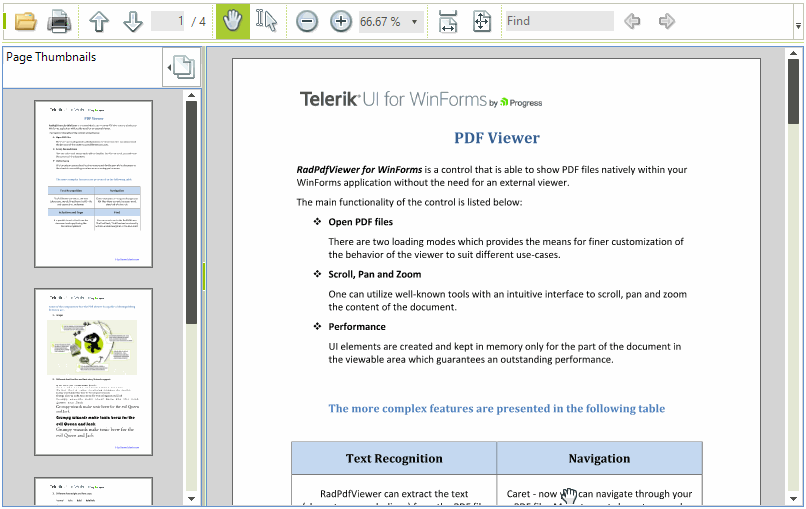The height and width of the screenshot is (509, 806).
Task: Click Scroll, Pan and Zoom bullet
Action: (x=375, y=275)
